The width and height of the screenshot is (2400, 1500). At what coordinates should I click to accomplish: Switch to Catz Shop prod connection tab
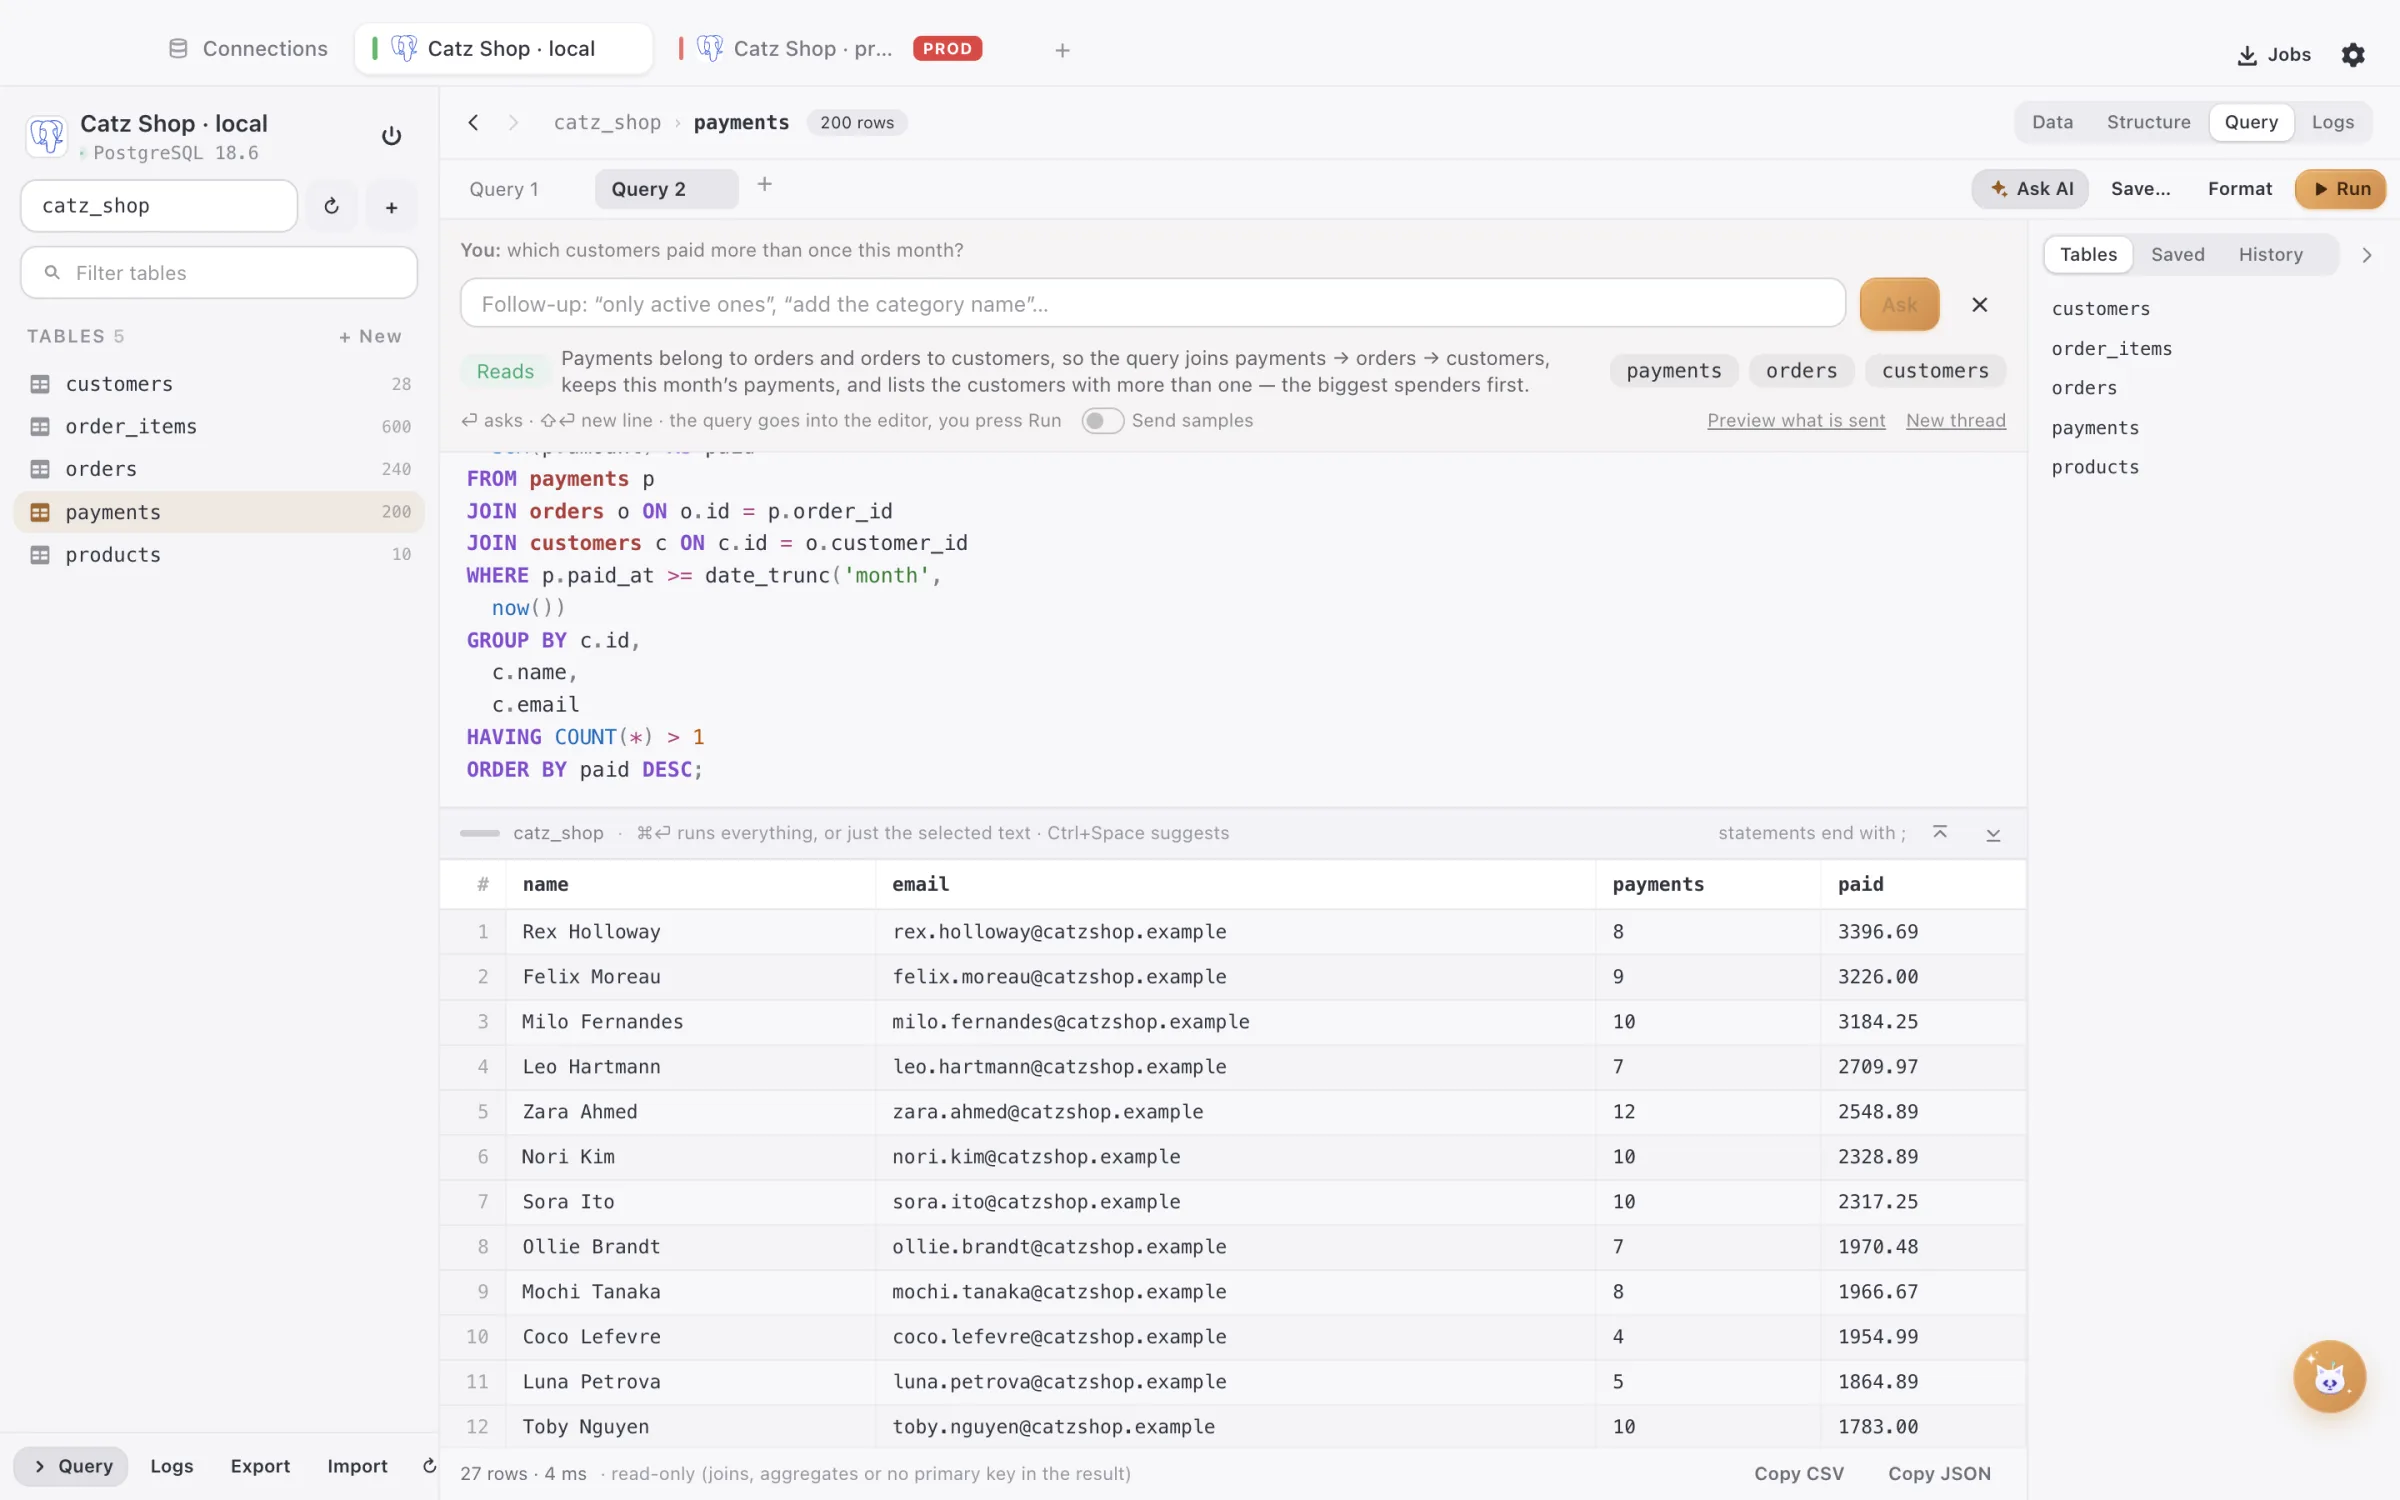coord(831,49)
